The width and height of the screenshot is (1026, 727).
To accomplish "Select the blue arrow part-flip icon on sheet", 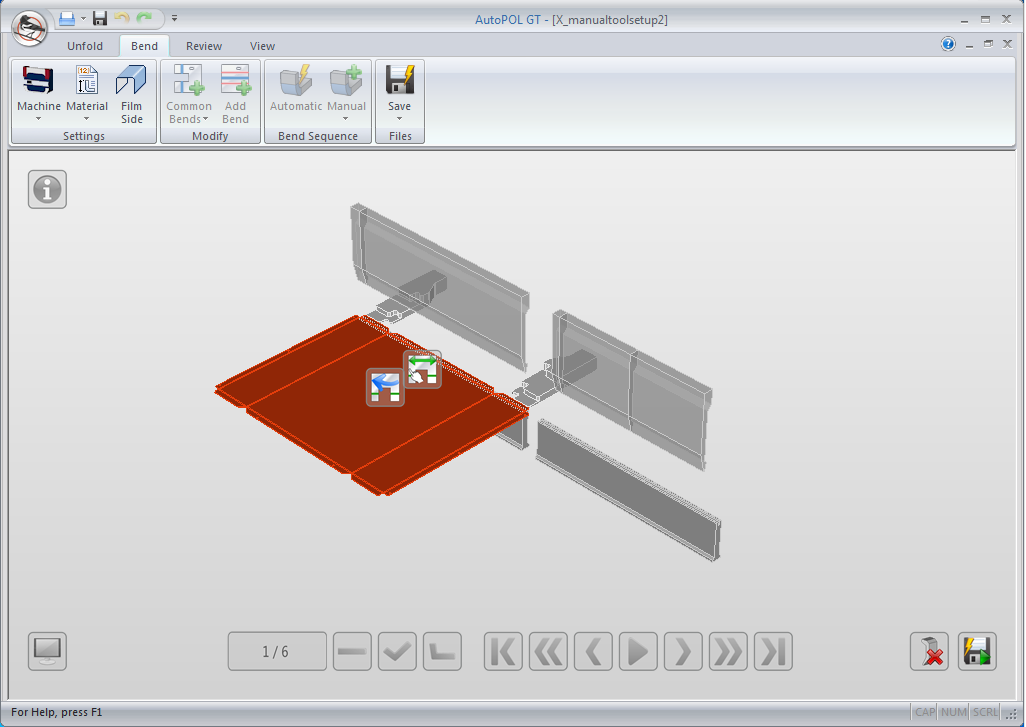I will tap(385, 387).
